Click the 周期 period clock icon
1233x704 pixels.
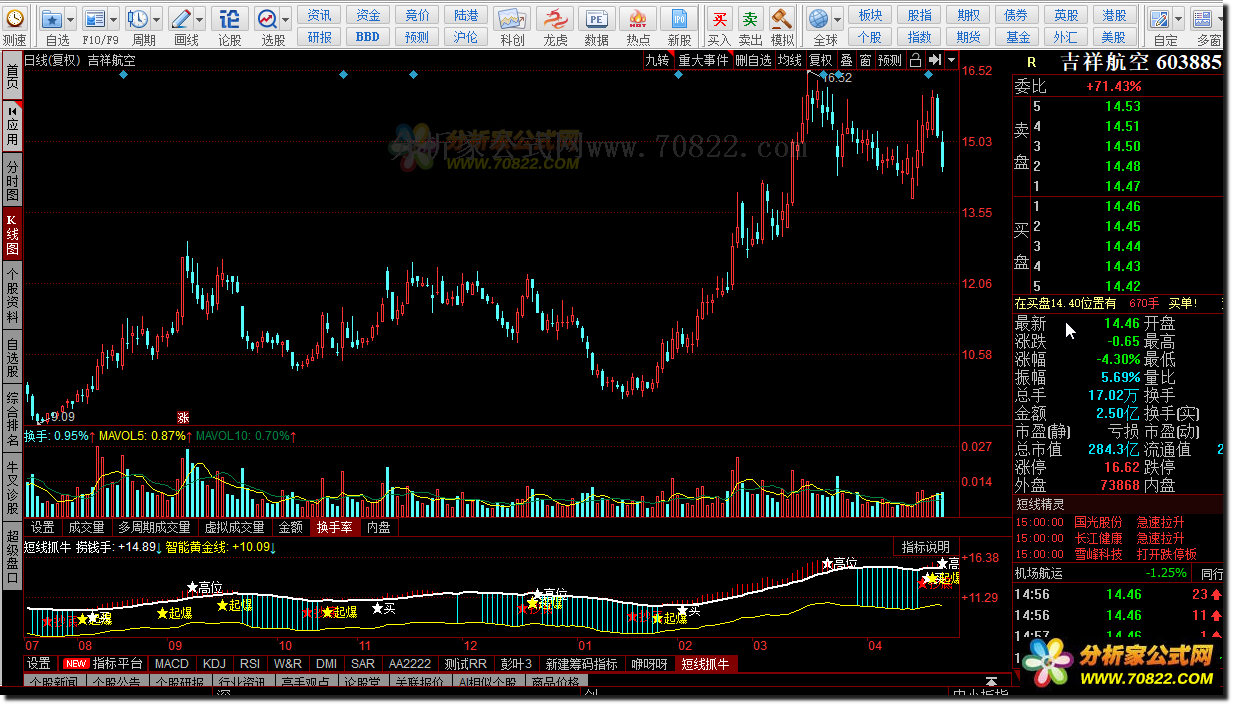click(x=138, y=18)
